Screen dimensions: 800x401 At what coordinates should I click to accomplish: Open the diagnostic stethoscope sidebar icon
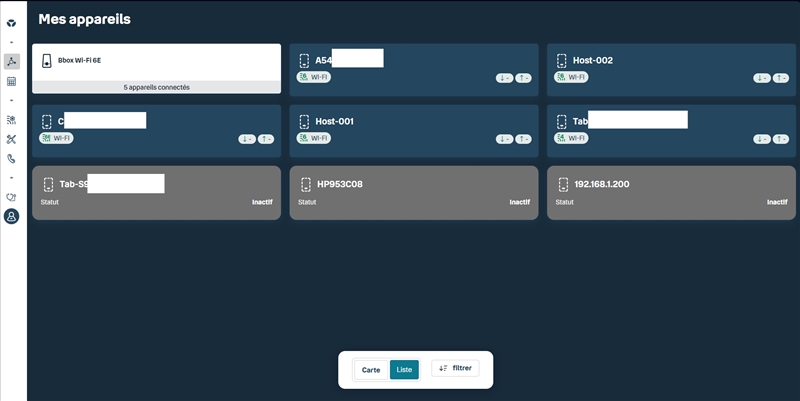[x=11, y=197]
